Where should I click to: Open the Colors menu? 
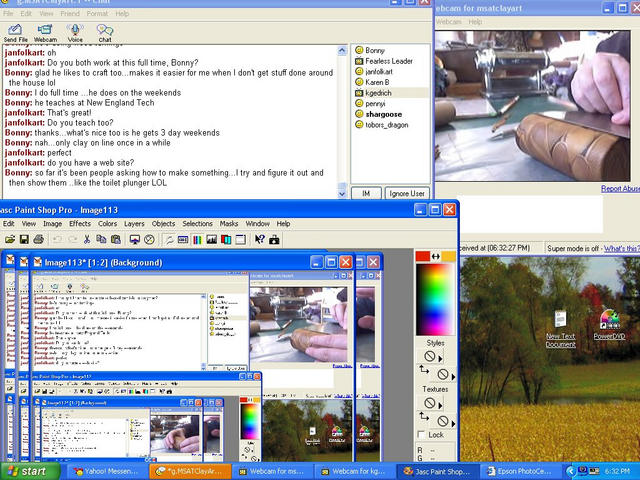[107, 224]
